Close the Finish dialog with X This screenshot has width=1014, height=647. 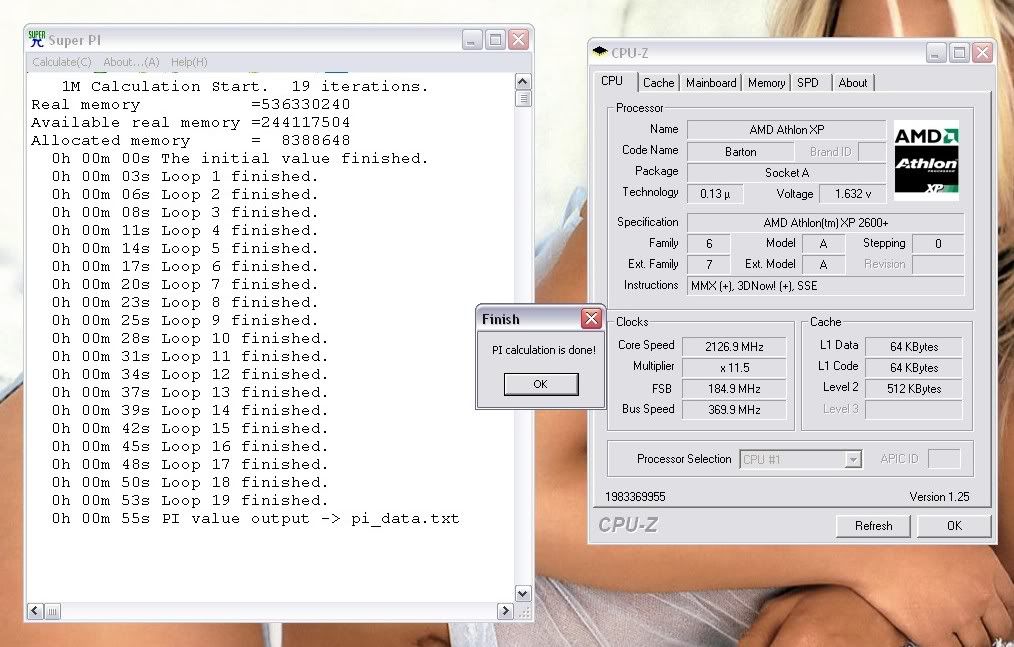coord(591,318)
